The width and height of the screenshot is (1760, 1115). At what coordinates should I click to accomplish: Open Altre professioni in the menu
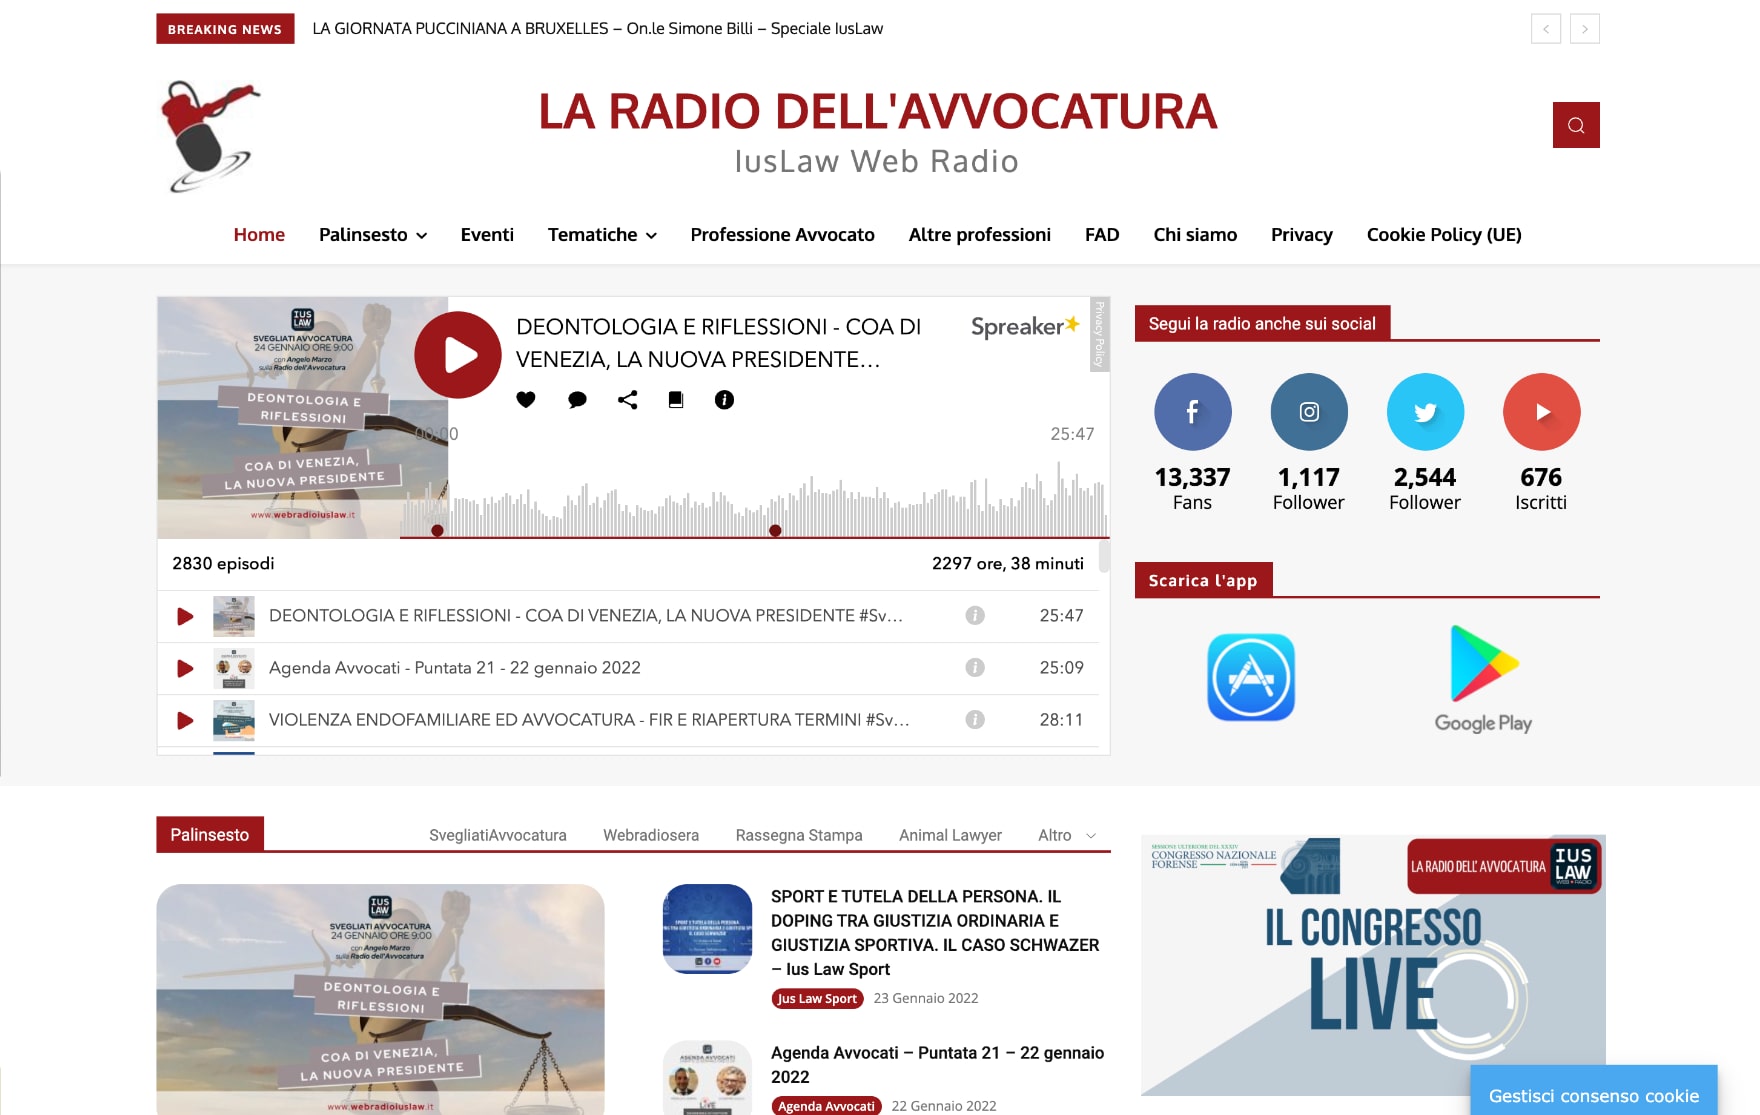(980, 235)
